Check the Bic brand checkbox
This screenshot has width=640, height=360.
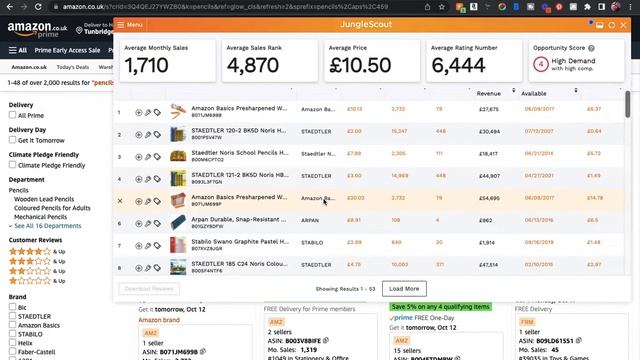tap(12, 307)
